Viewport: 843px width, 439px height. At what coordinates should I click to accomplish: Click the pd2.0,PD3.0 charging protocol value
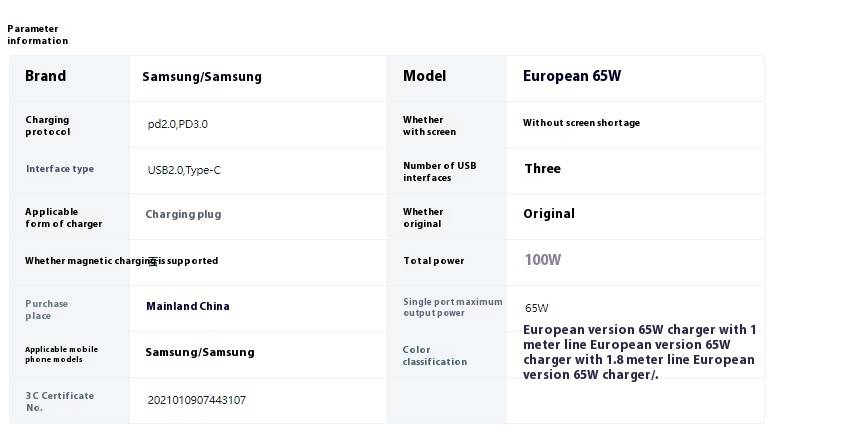pos(177,124)
